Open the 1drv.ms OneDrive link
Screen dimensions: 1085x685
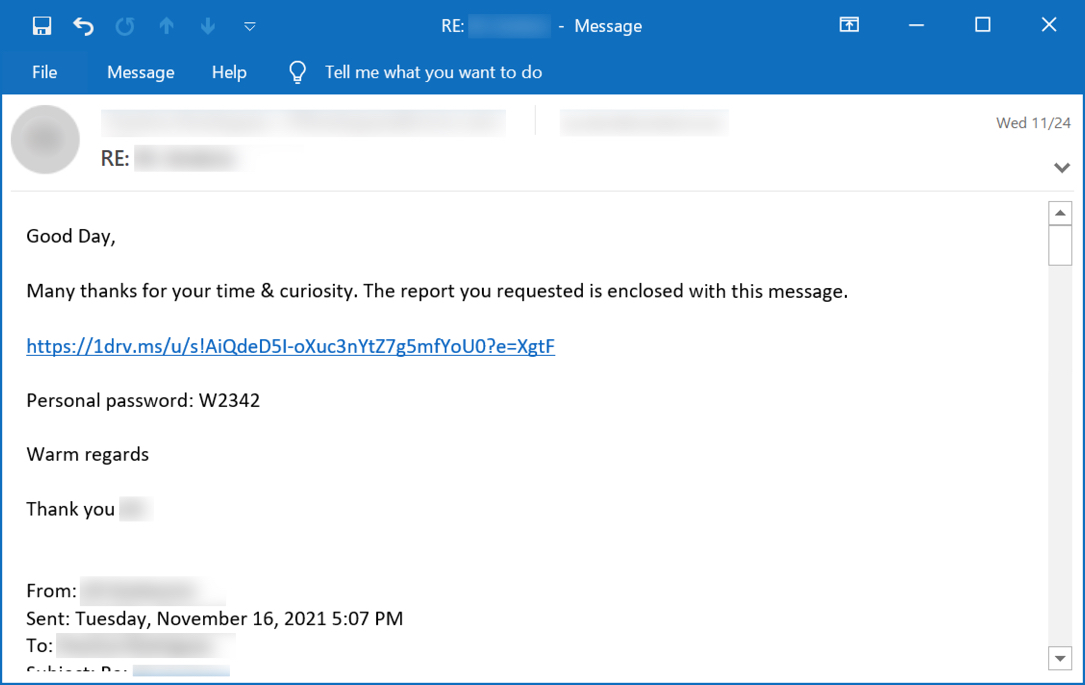(291, 346)
